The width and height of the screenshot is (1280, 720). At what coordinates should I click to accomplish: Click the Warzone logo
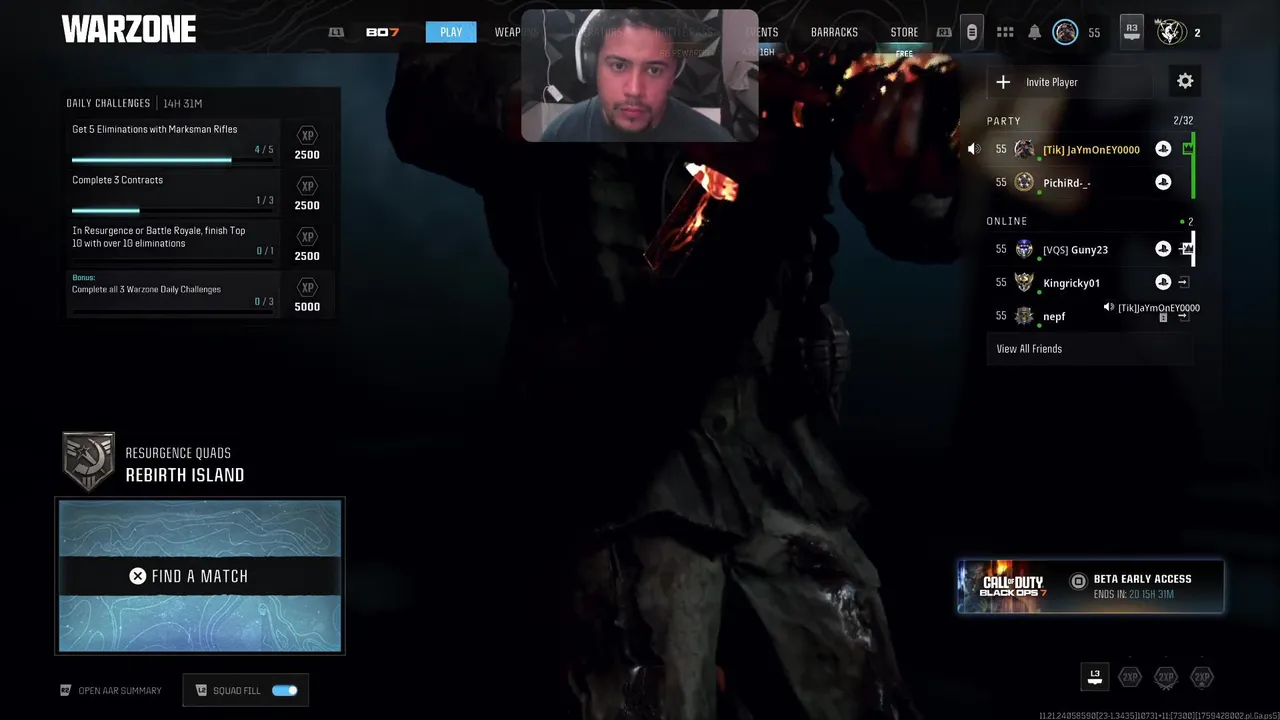pyautogui.click(x=129, y=30)
